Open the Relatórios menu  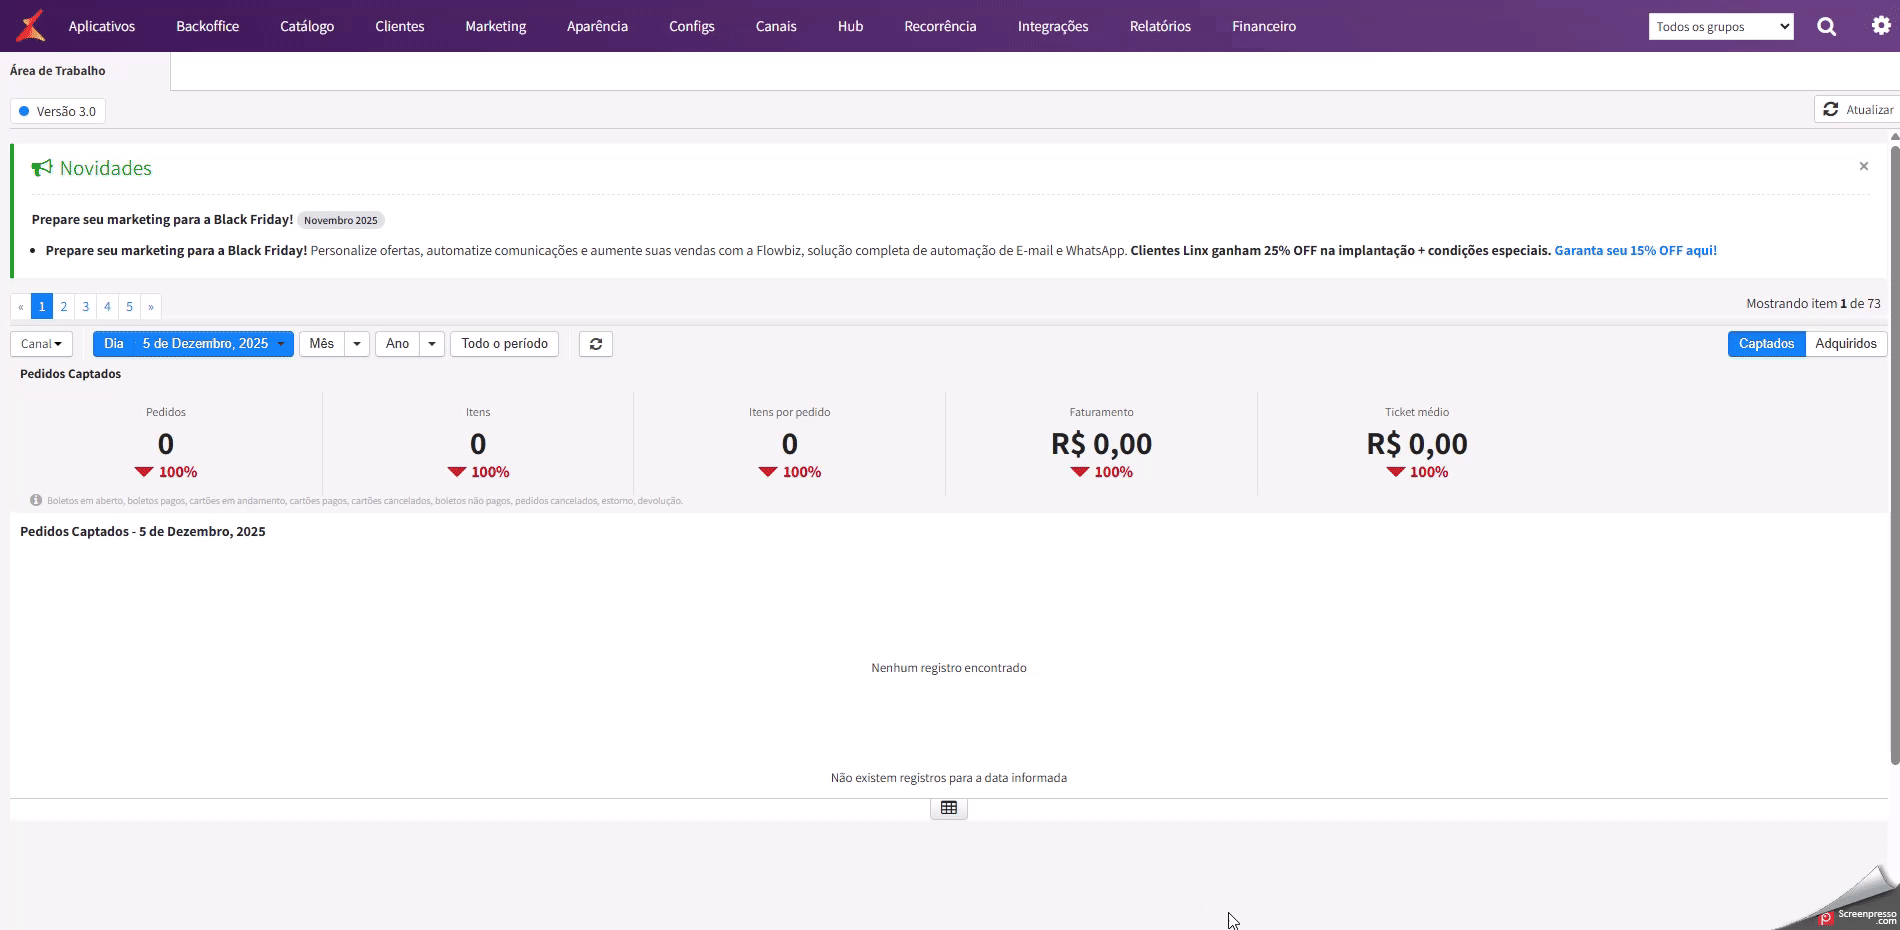pyautogui.click(x=1160, y=27)
